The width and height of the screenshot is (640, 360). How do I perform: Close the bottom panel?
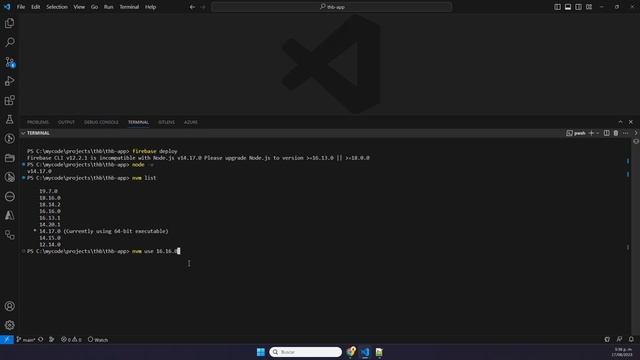631,122
